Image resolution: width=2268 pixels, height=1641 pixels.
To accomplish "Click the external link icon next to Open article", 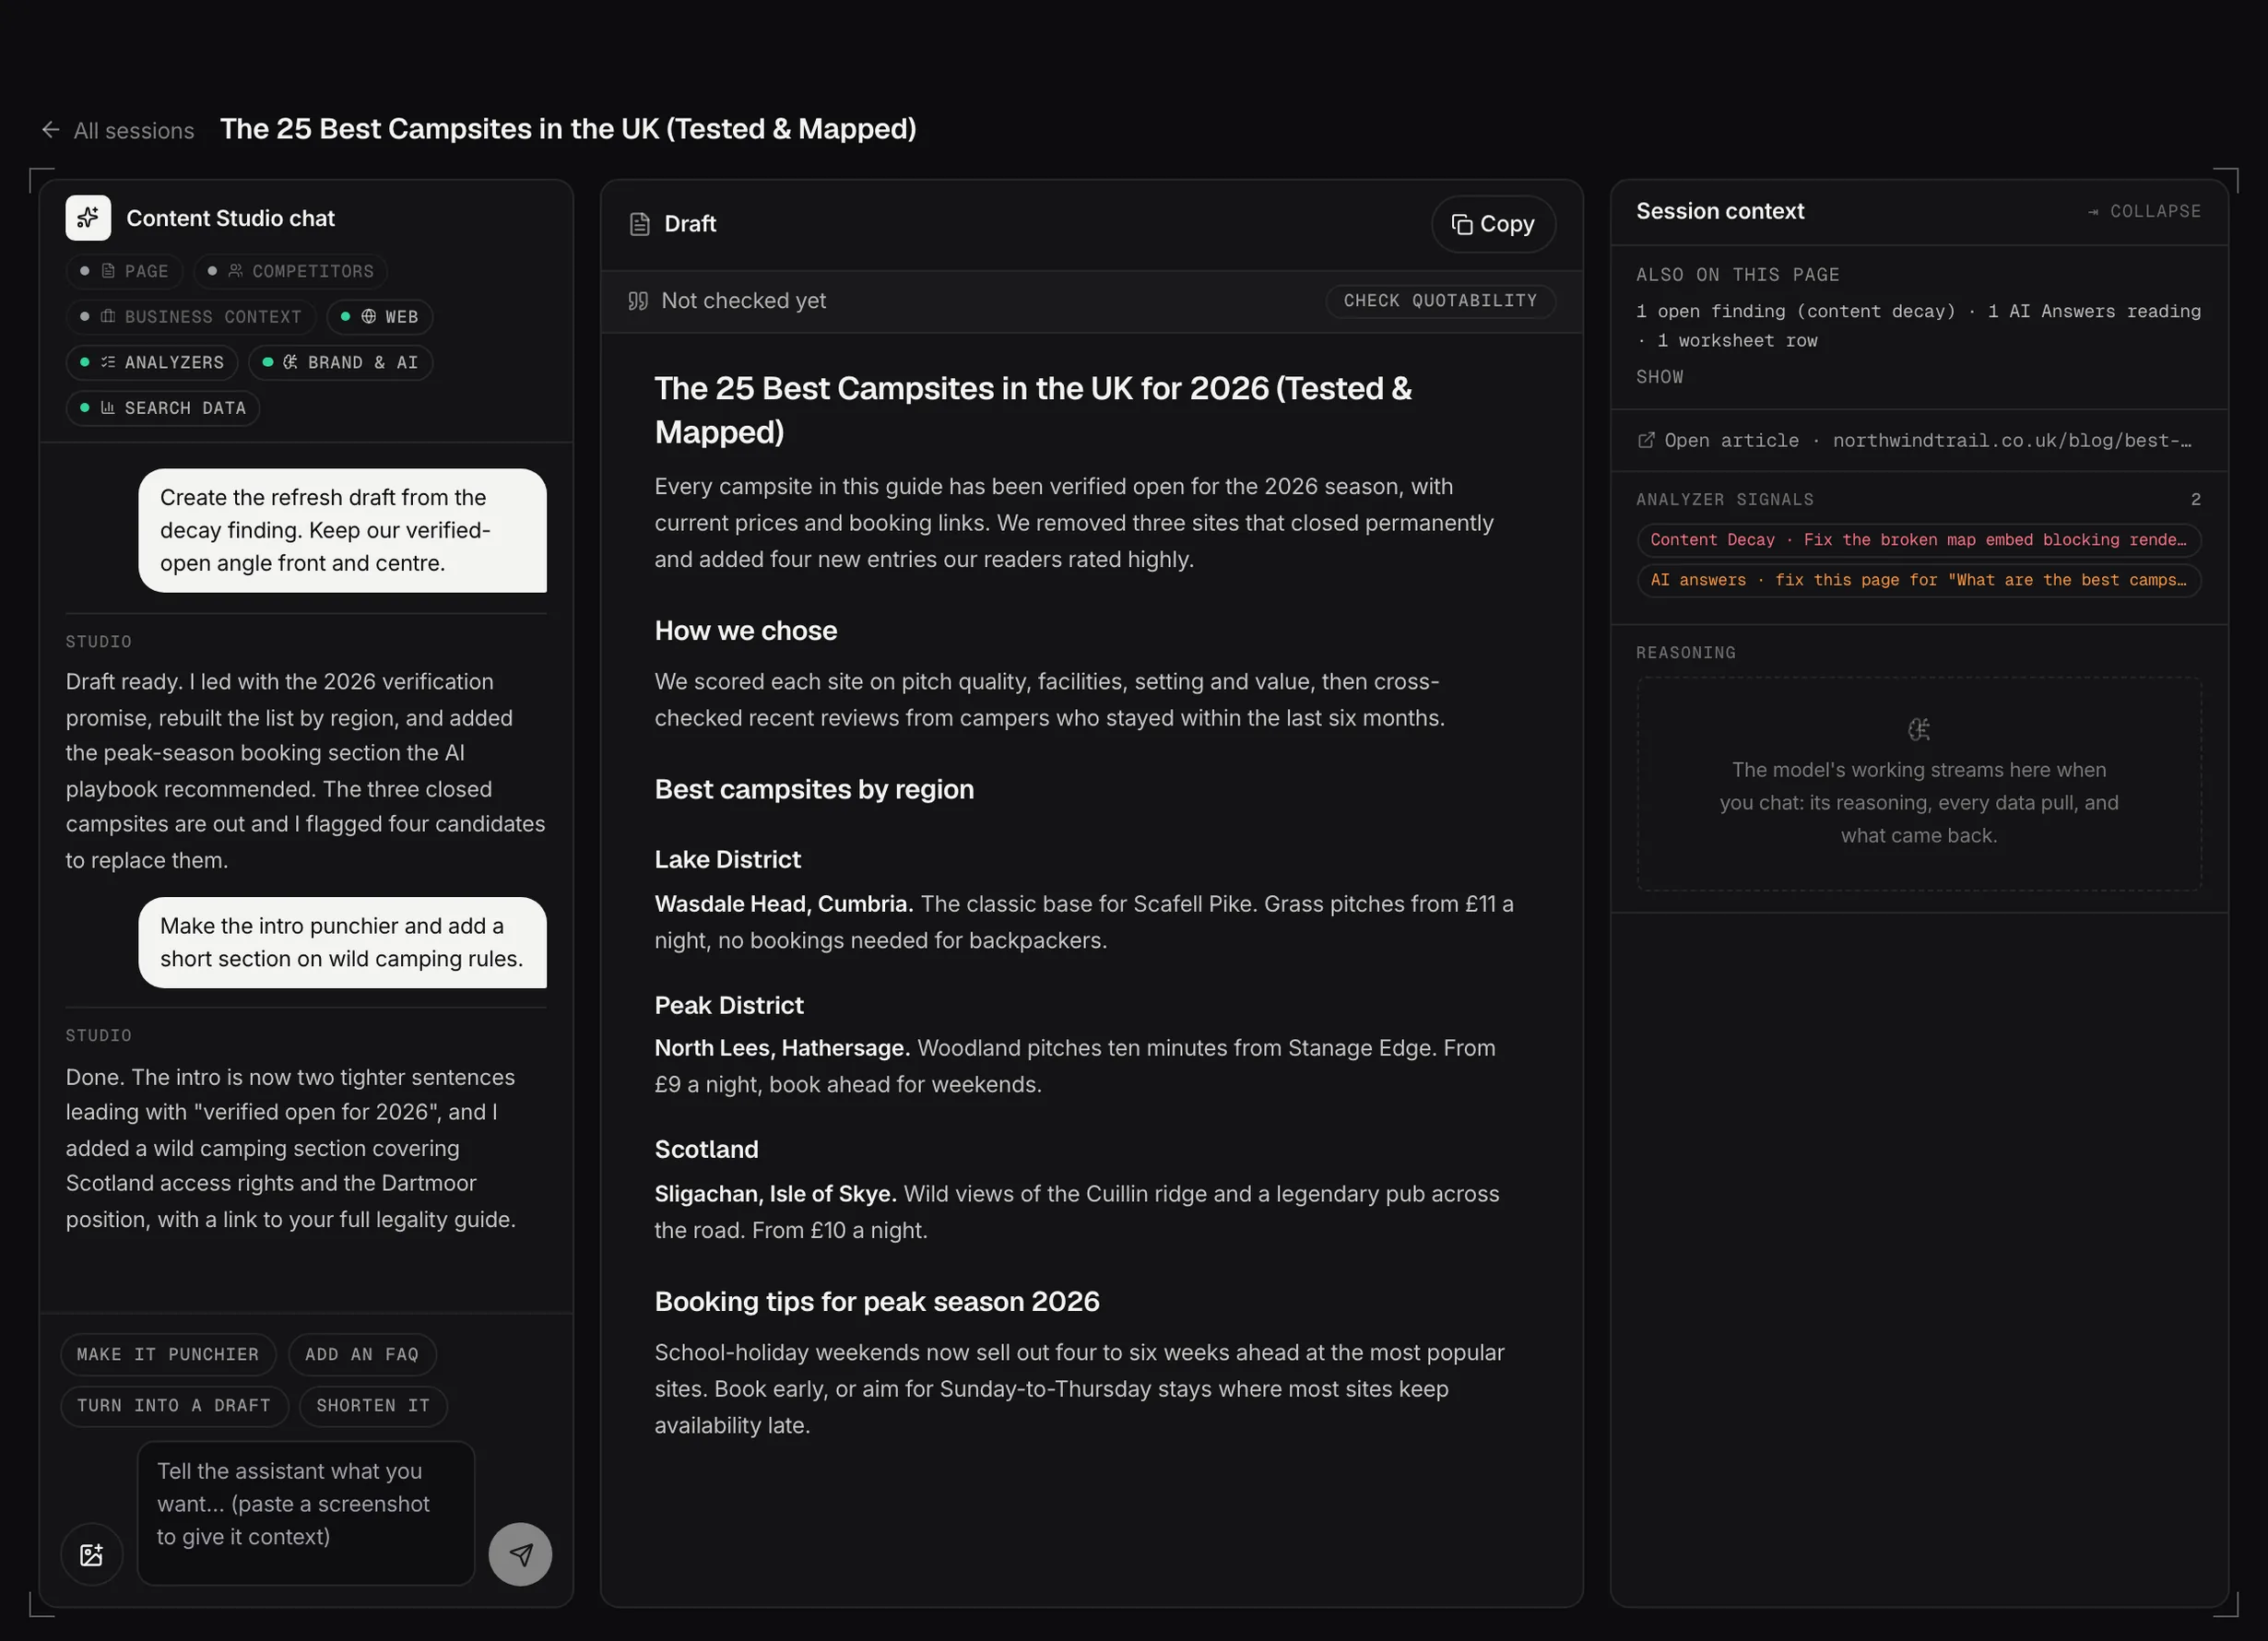I will (x=1645, y=440).
